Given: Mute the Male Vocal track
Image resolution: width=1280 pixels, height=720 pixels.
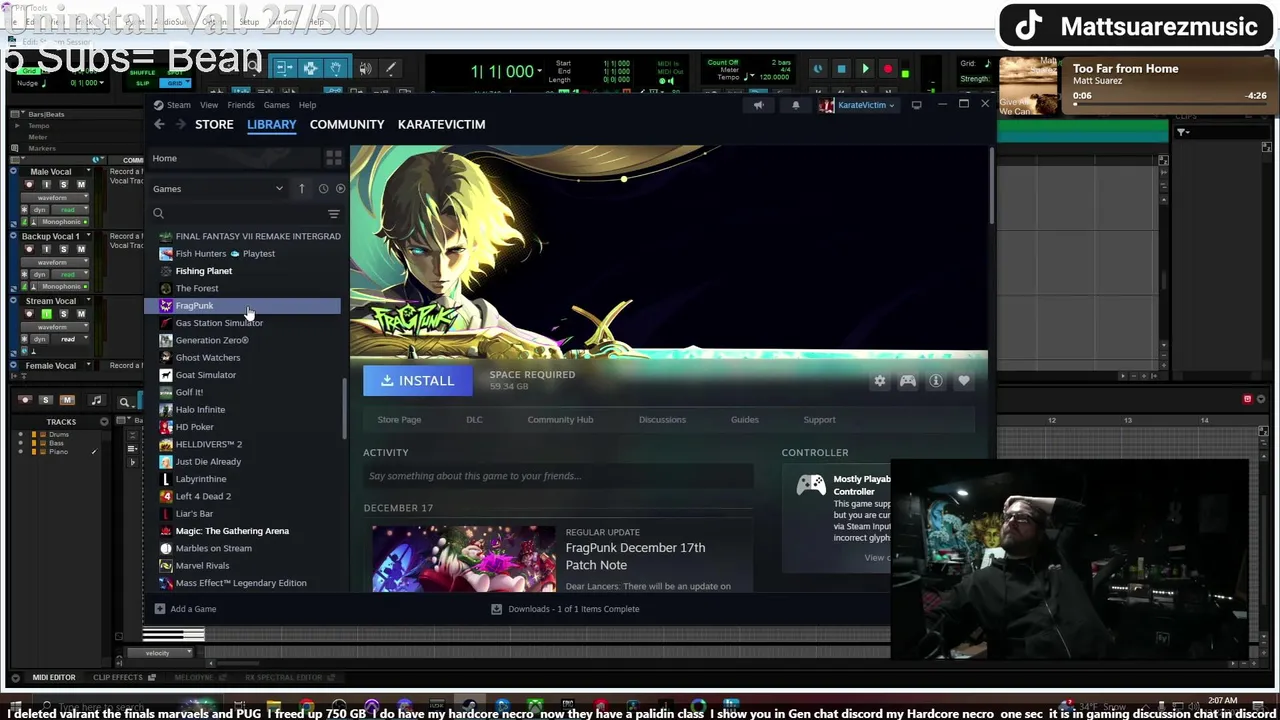Looking at the screenshot, I should (81, 185).
